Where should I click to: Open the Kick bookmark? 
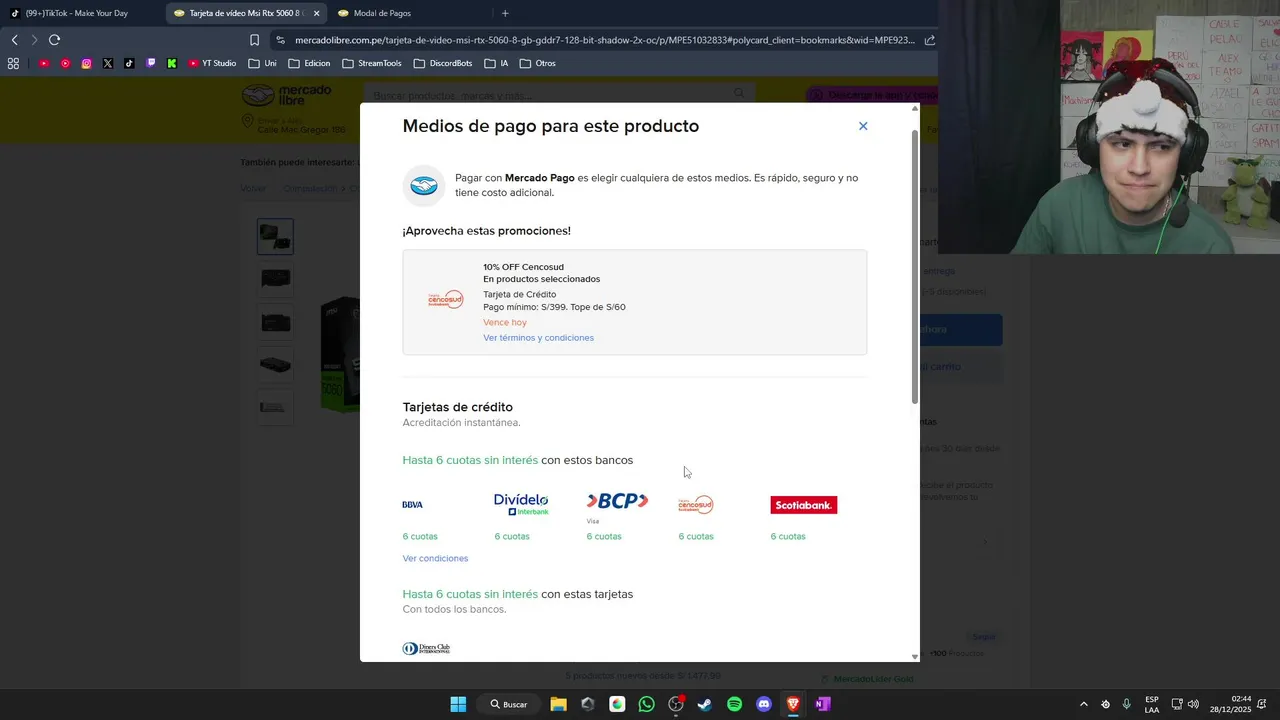pos(172,63)
